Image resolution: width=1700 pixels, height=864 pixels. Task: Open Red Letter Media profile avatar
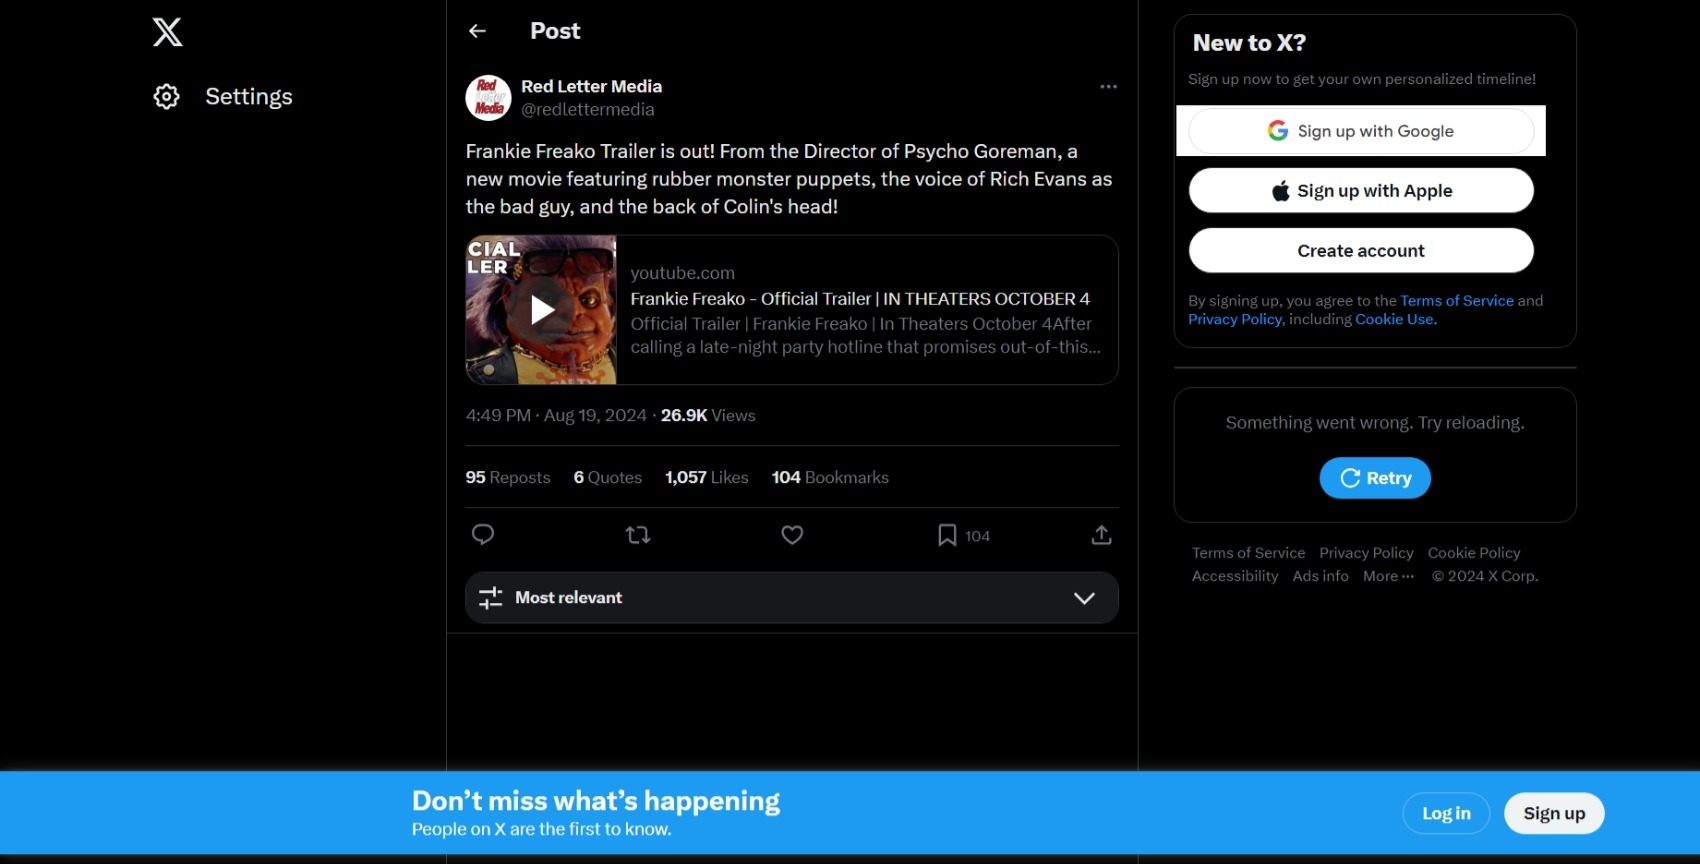click(489, 98)
